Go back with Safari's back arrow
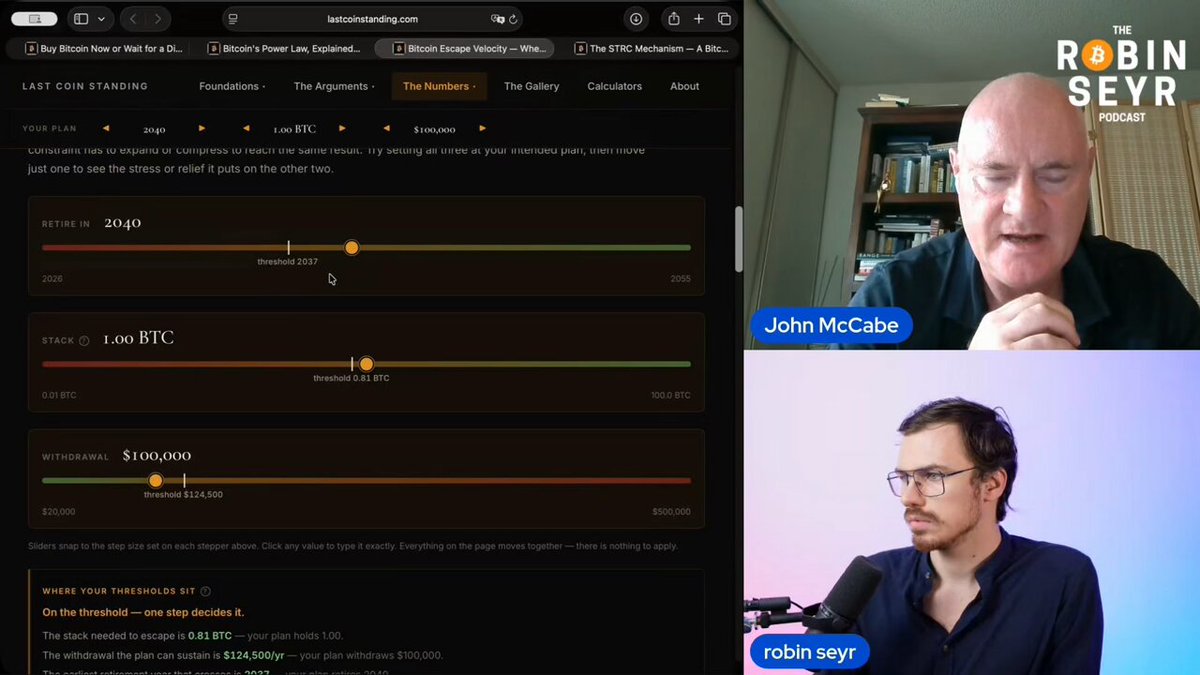The width and height of the screenshot is (1200, 675). click(133, 19)
